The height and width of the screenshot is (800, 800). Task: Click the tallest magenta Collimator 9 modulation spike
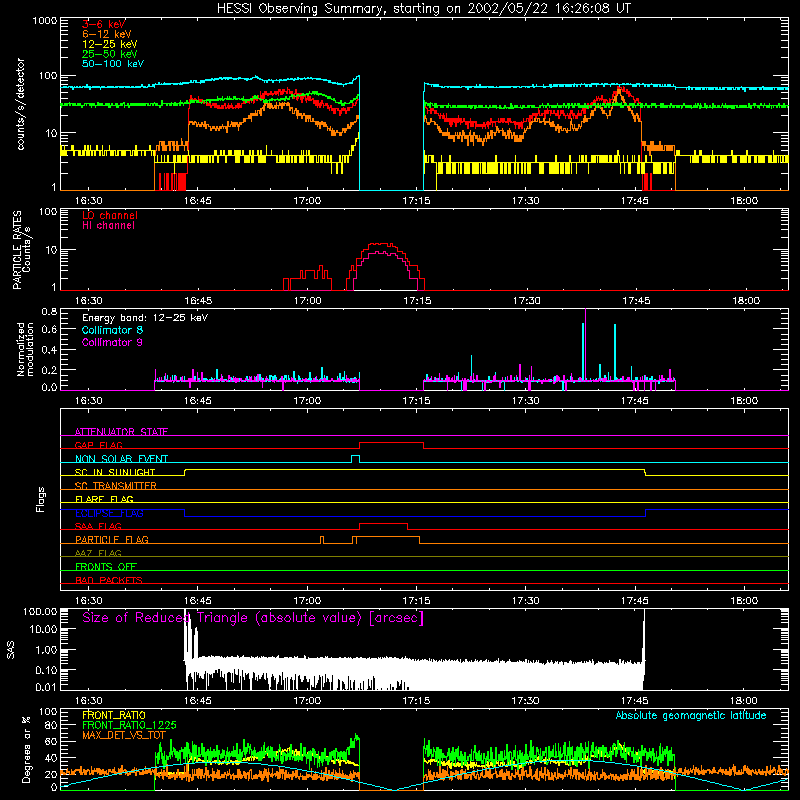pos(585,344)
